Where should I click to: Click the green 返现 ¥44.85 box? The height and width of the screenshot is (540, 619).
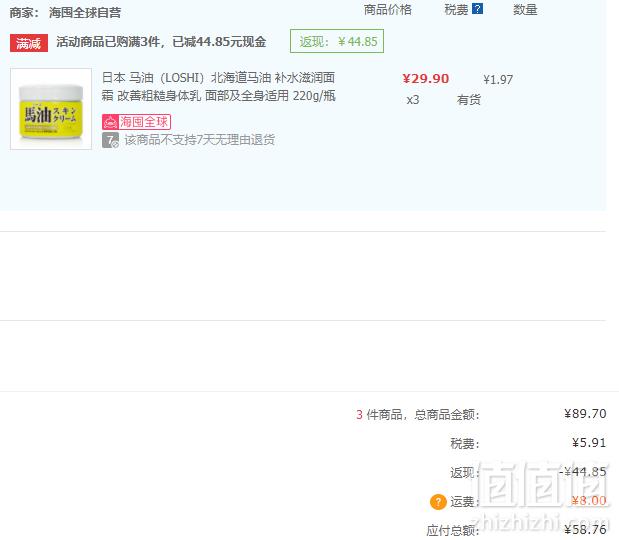coord(337,41)
